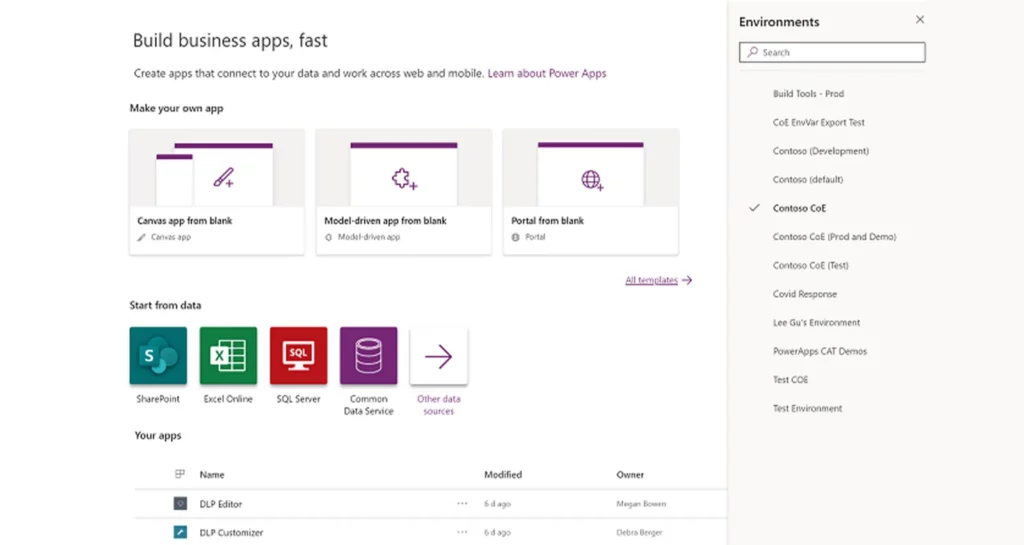Sort apps by the Modified column header
1024x545 pixels.
tap(503, 475)
